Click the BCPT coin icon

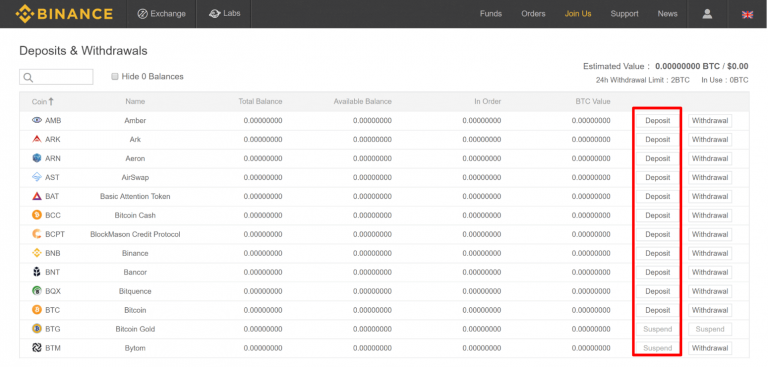pos(37,234)
